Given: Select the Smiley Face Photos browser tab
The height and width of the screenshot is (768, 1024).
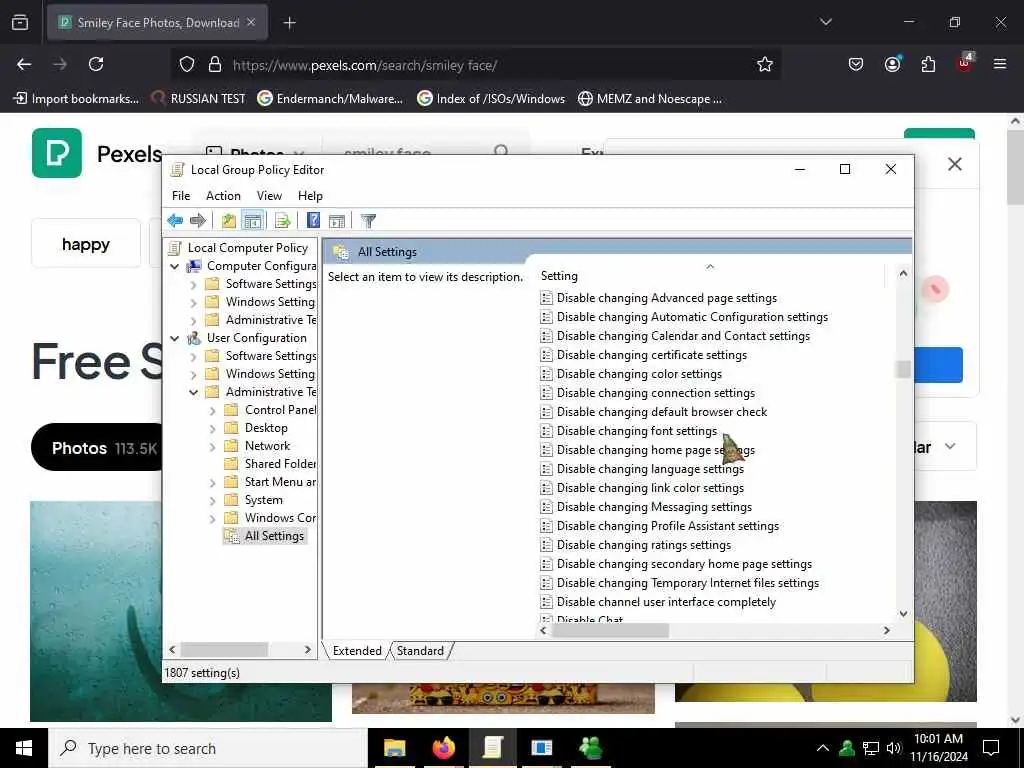Looking at the screenshot, I should pos(157,23).
